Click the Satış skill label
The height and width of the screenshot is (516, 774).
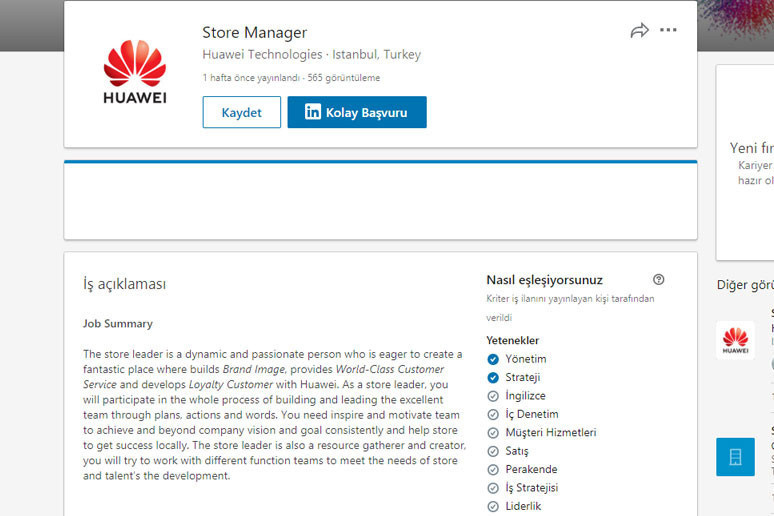[x=517, y=451]
